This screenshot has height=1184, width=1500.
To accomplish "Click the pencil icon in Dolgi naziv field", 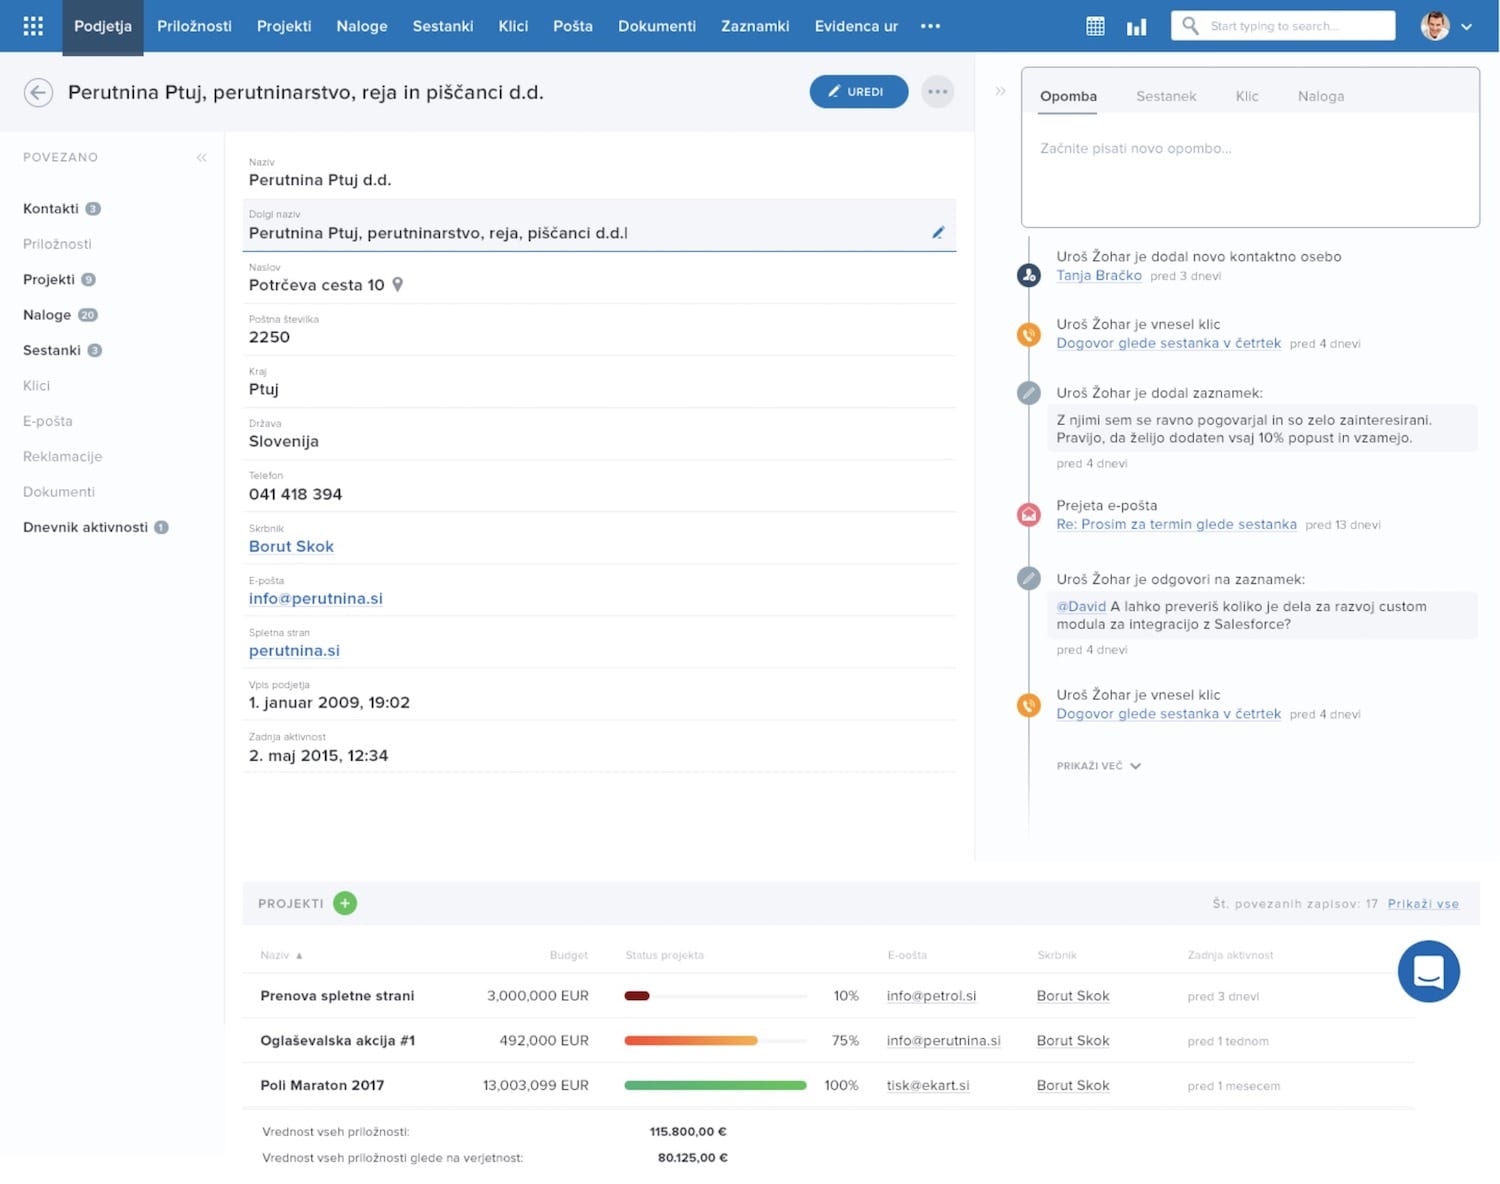I will (x=938, y=232).
